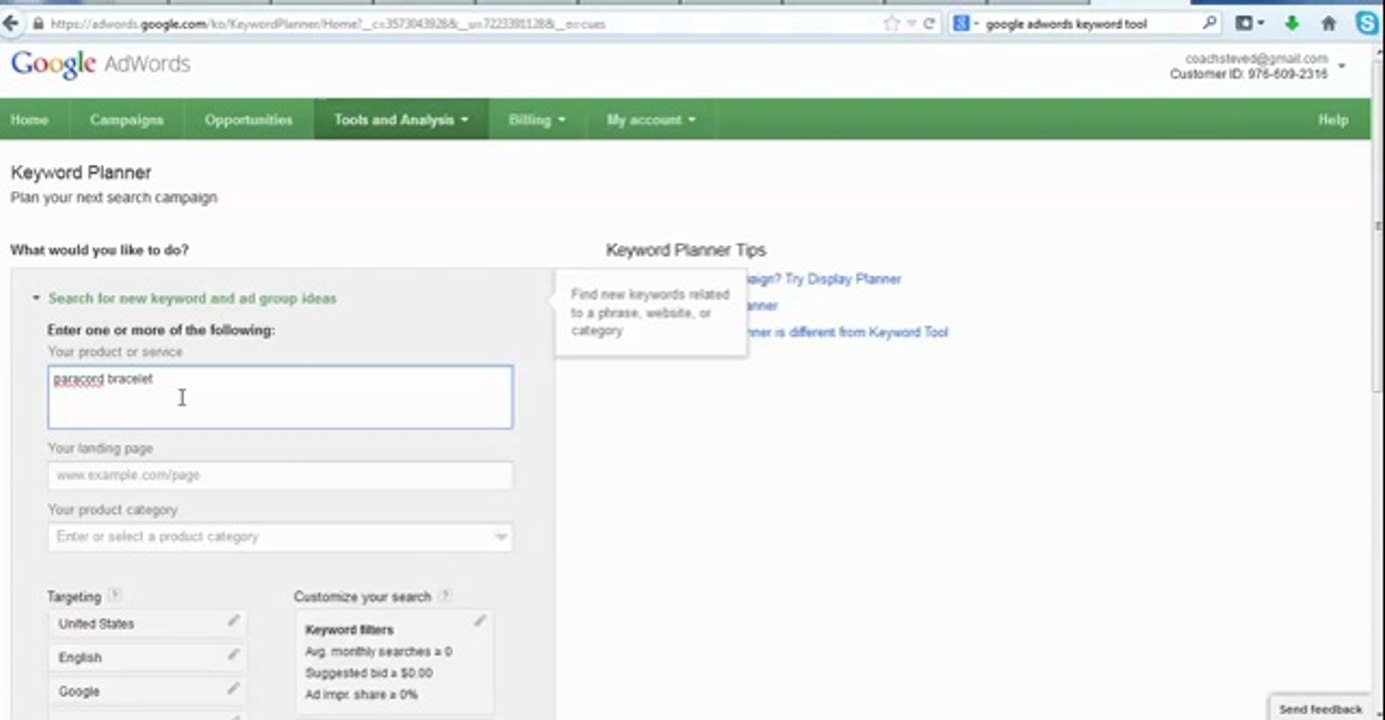Image resolution: width=1385 pixels, height=720 pixels.
Task: Reload the page with the refresh icon
Action: 929,23
